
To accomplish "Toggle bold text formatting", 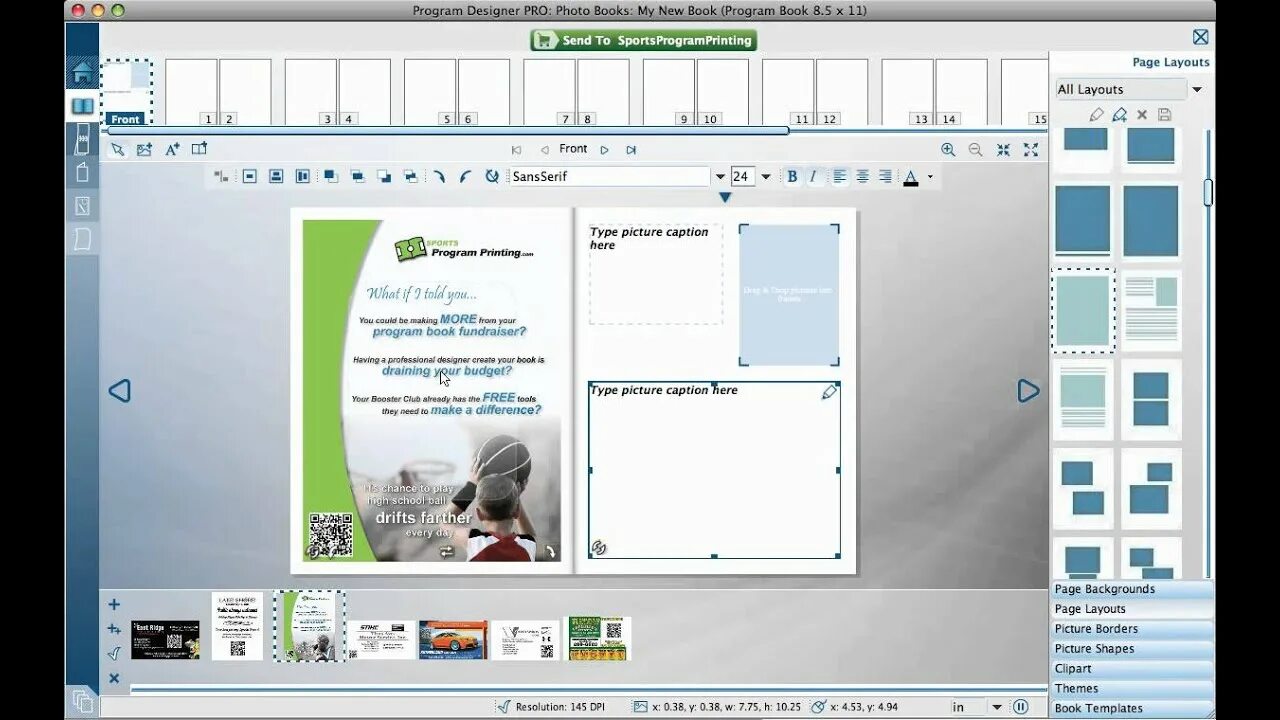I will tap(792, 176).
